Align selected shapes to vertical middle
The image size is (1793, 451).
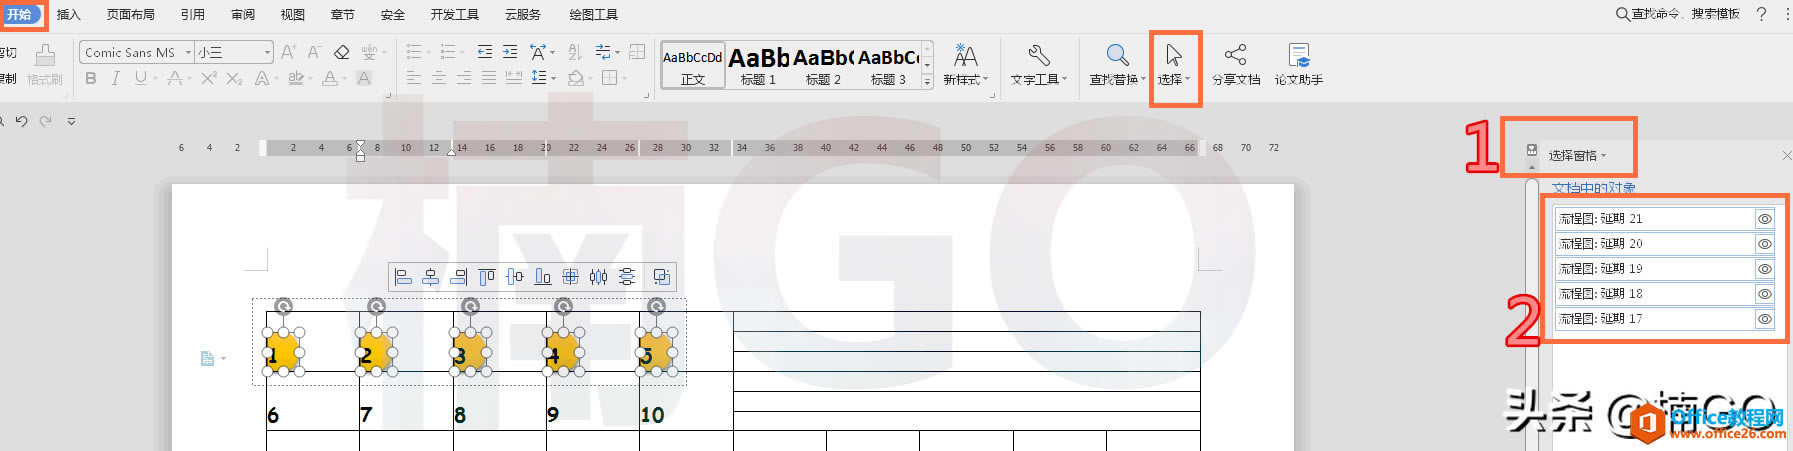coord(514,277)
